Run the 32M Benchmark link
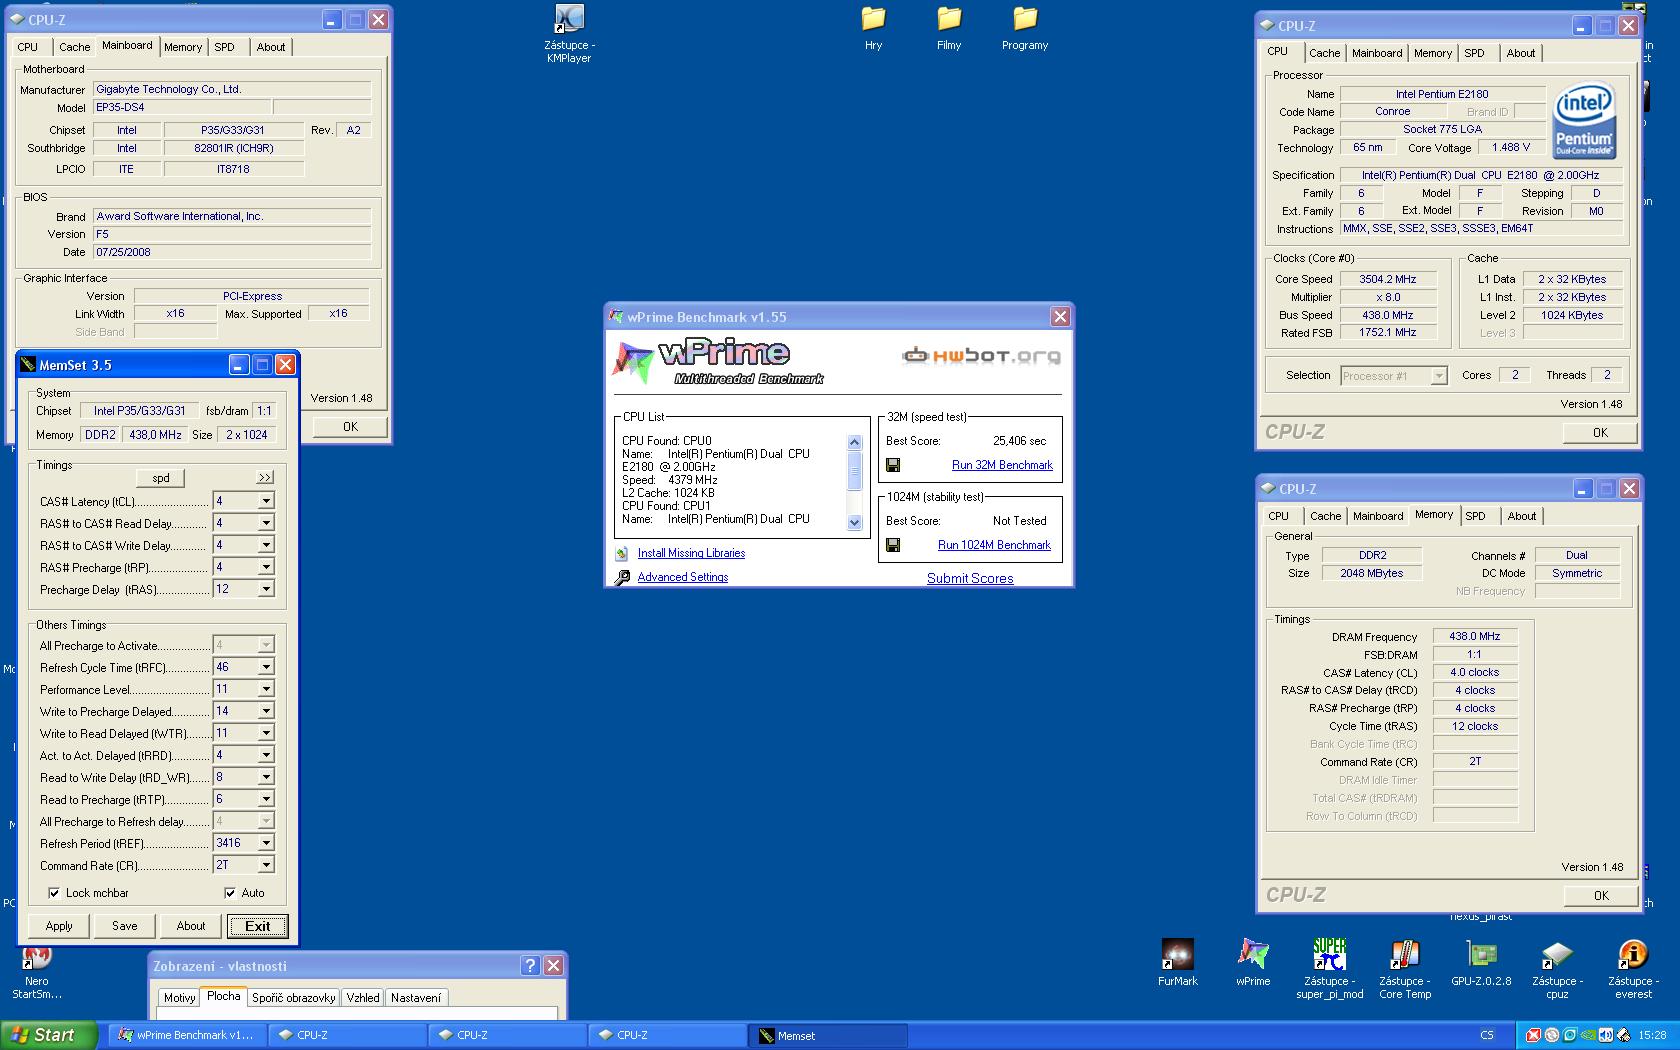 [x=1002, y=465]
